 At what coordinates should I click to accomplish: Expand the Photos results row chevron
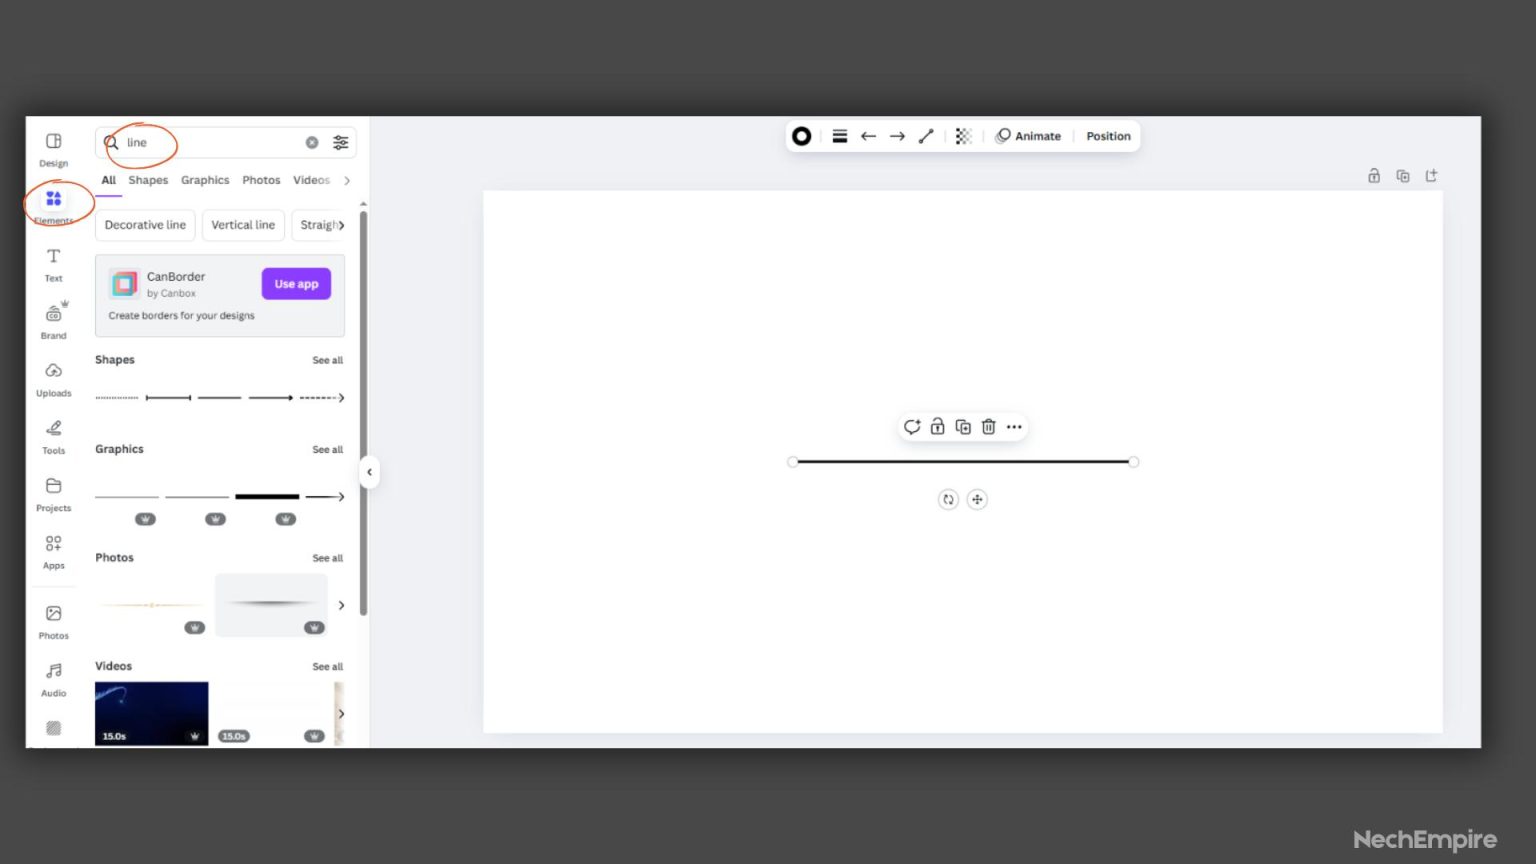[x=341, y=605]
